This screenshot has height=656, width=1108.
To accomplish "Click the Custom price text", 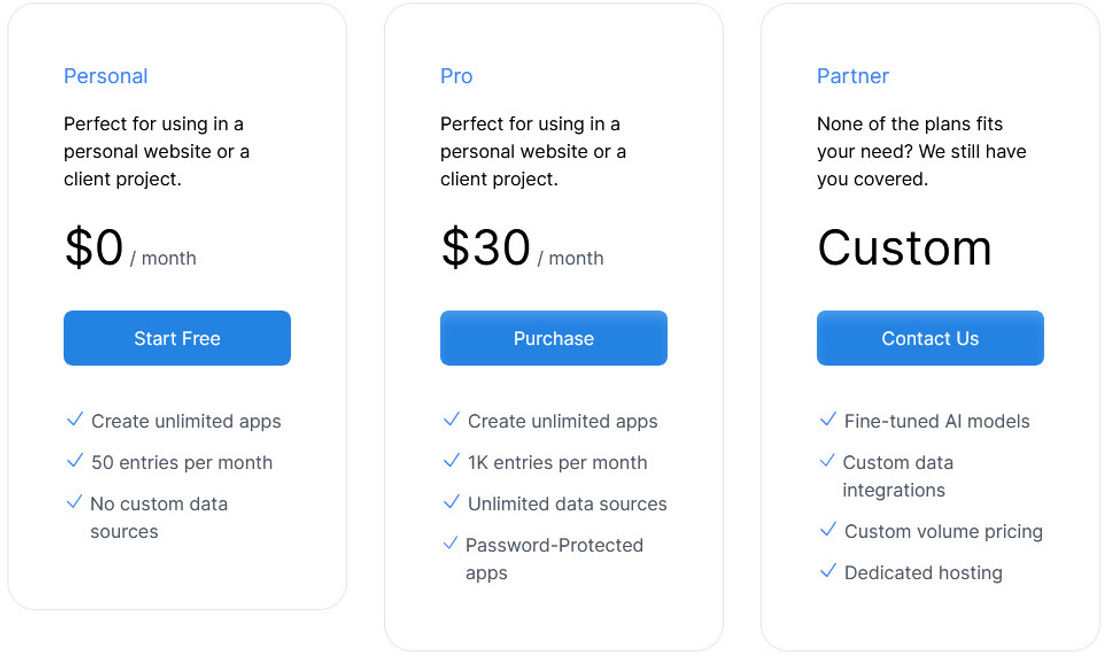I will pyautogui.click(x=905, y=247).
